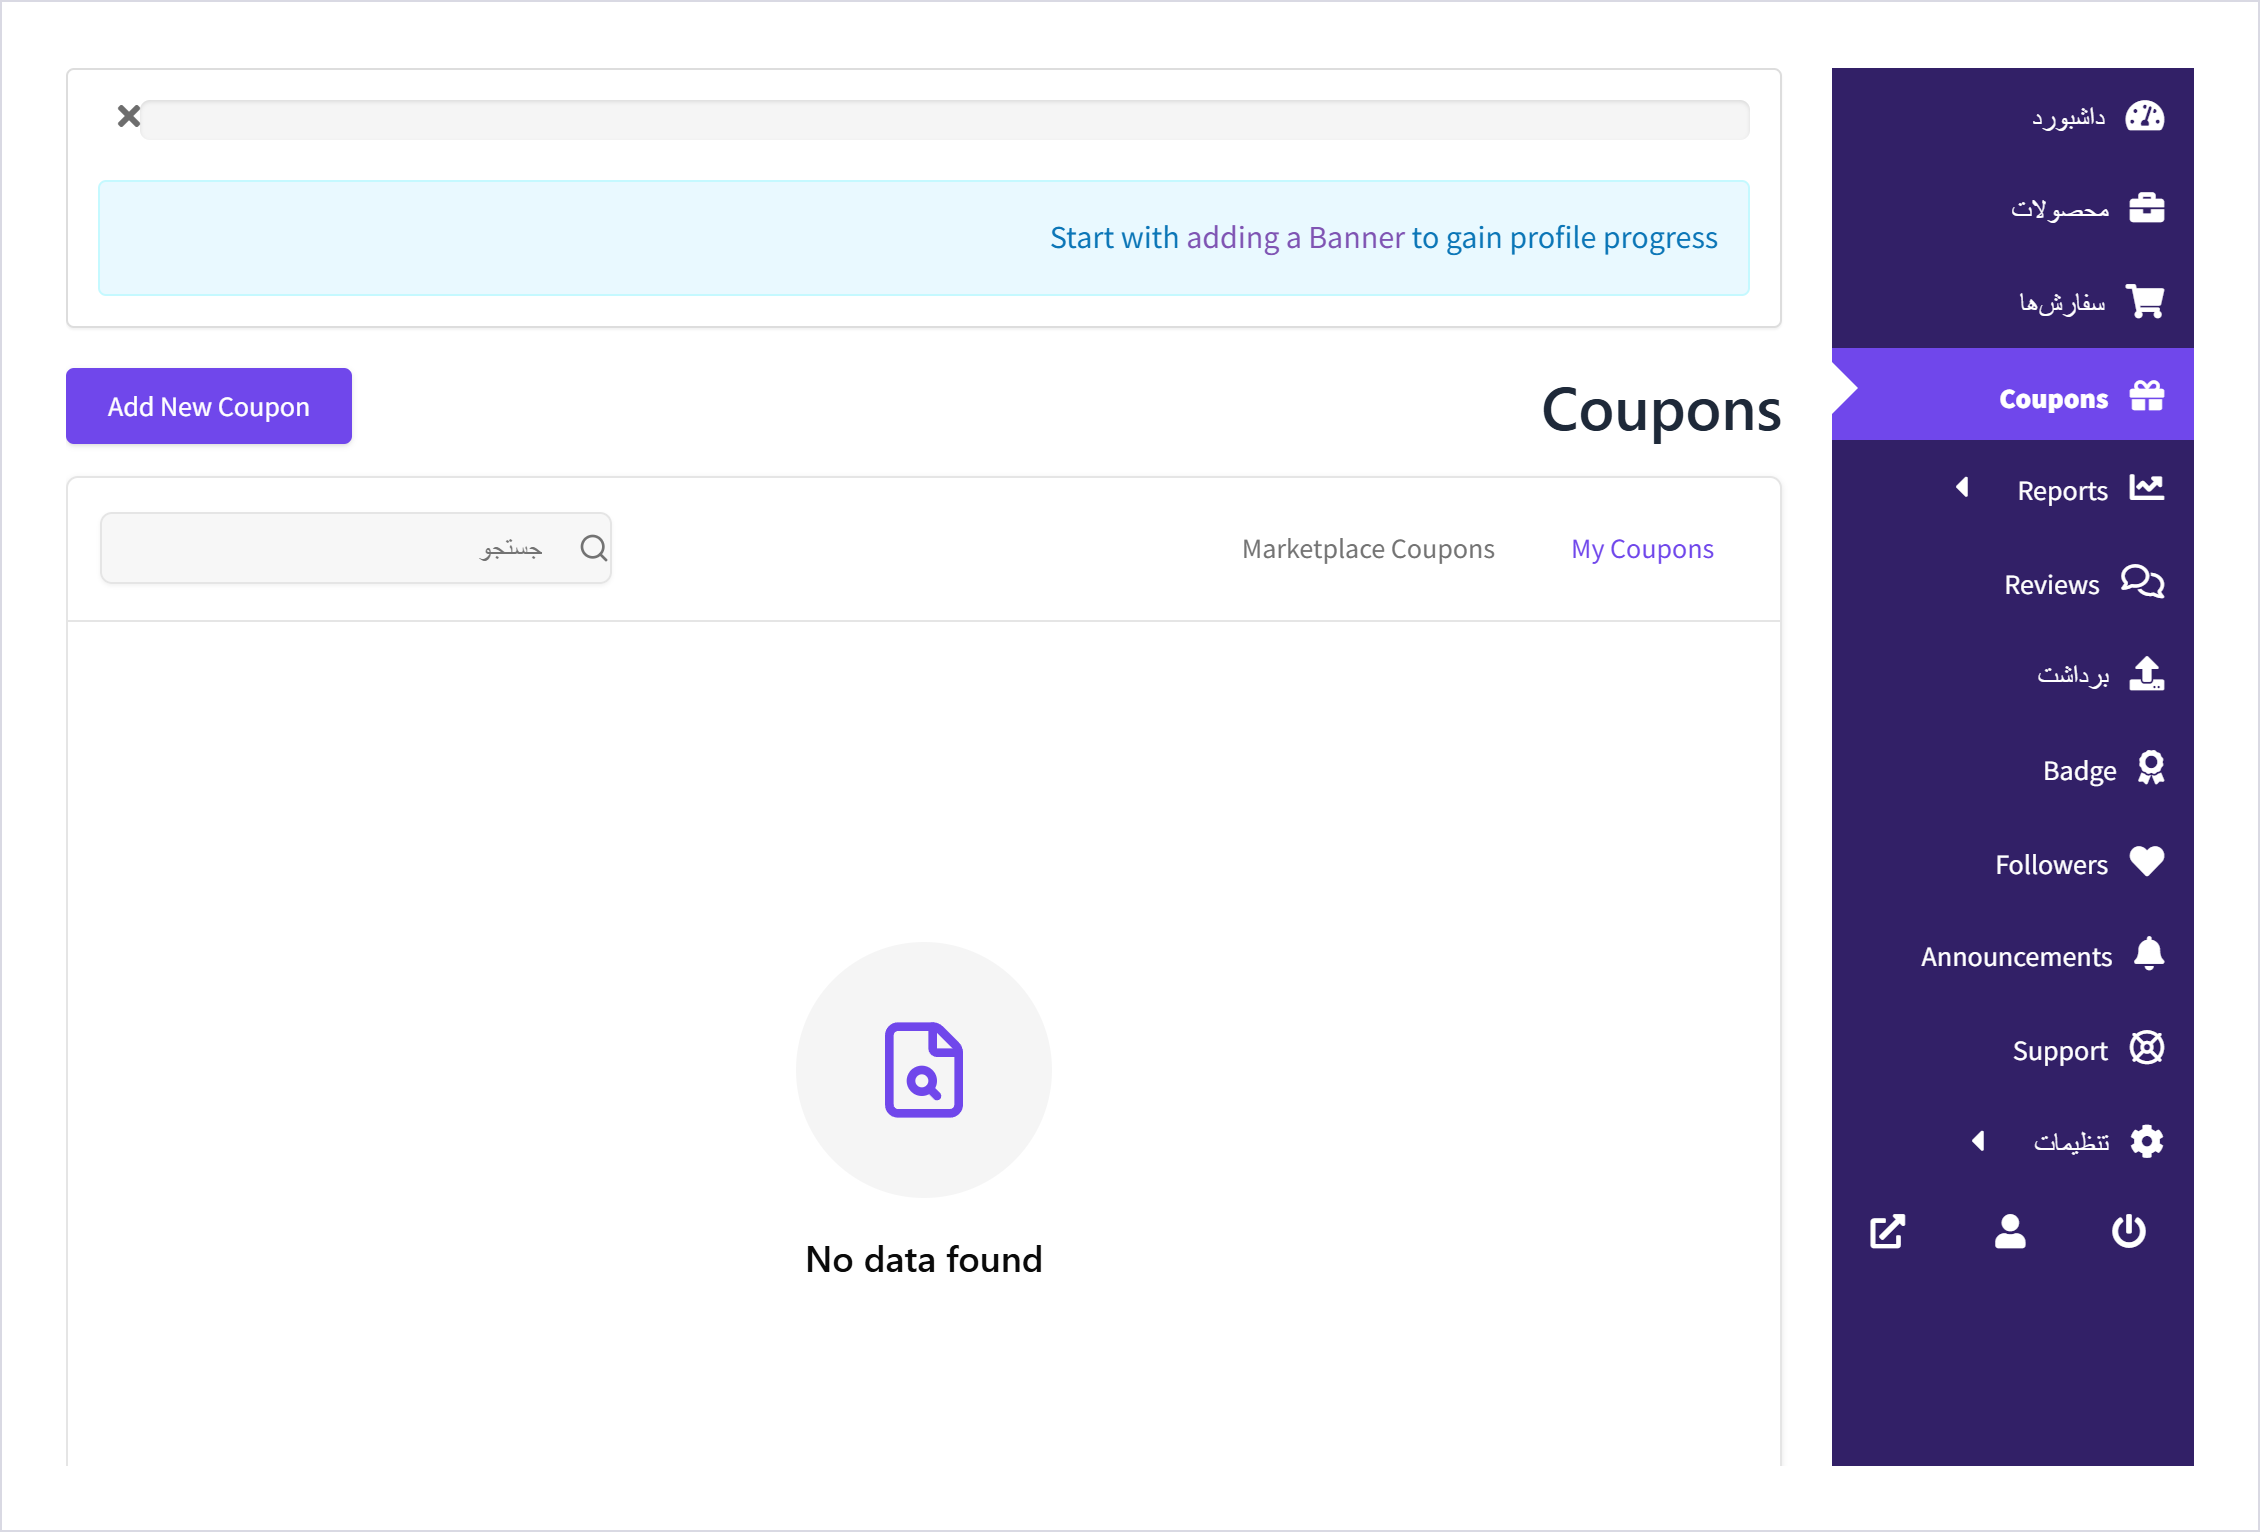Open the Support lifebuoy icon
Viewport: 2260px width, 1532px height.
(x=2147, y=1048)
